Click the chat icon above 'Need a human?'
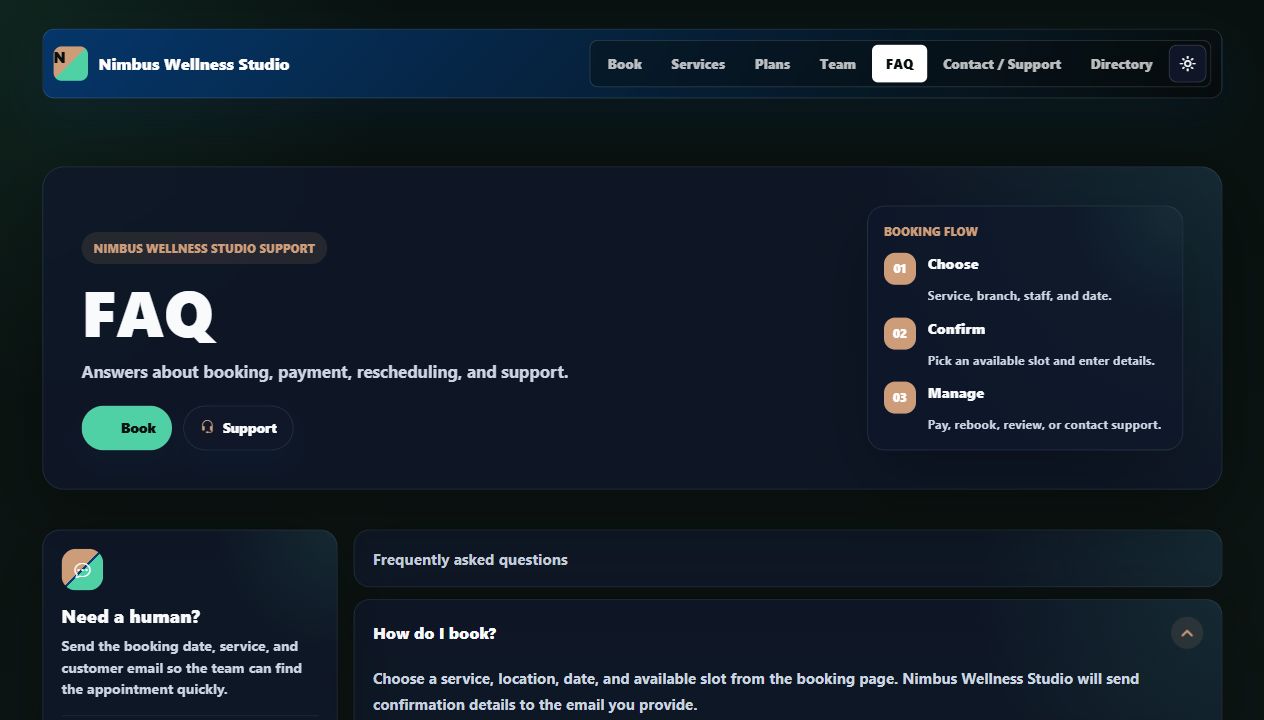 coord(82,570)
